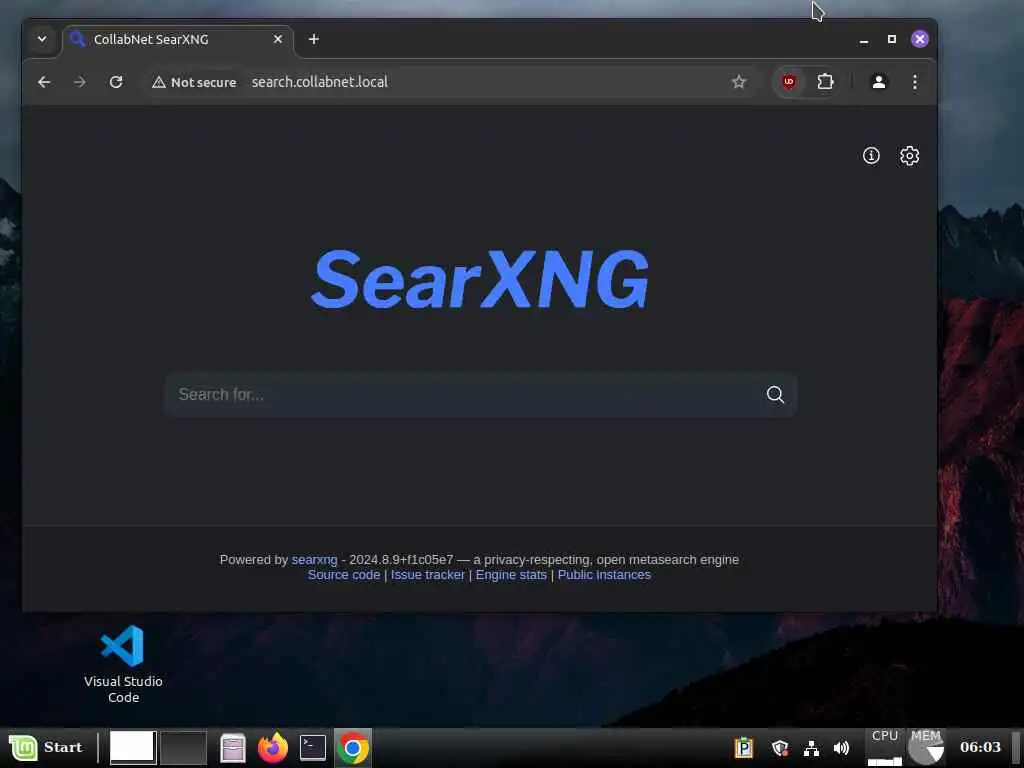Open a new browser tab
The image size is (1024, 768).
(313, 39)
